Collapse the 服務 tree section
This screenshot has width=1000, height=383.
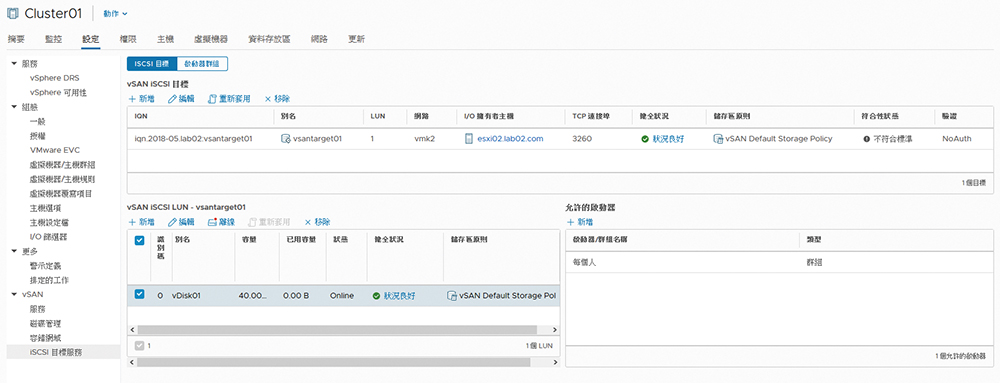coord(13,64)
